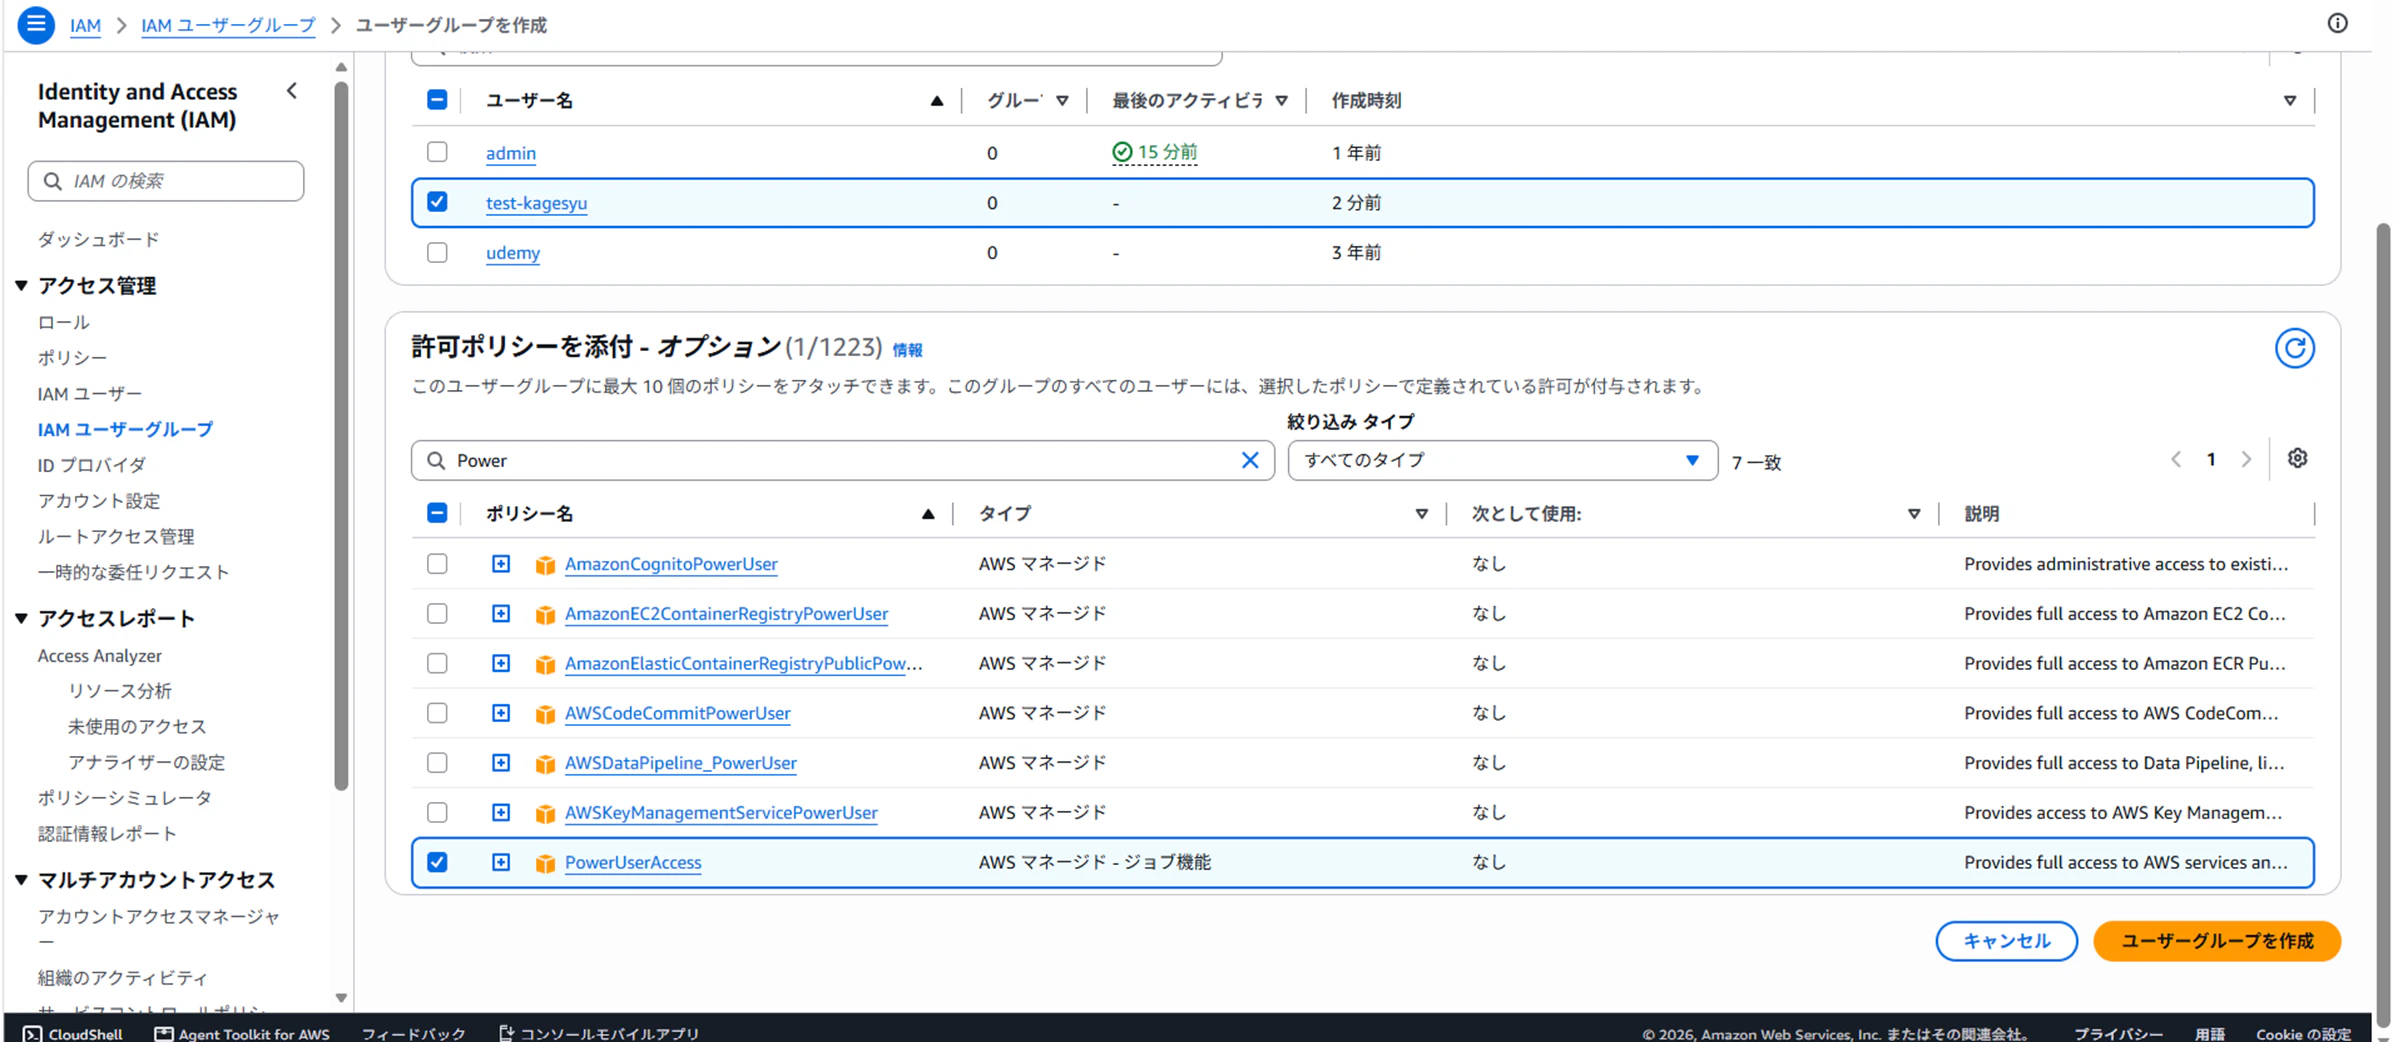Focus the IAM の検索 sidebar search field
The height and width of the screenshot is (1042, 2393).
click(x=166, y=181)
